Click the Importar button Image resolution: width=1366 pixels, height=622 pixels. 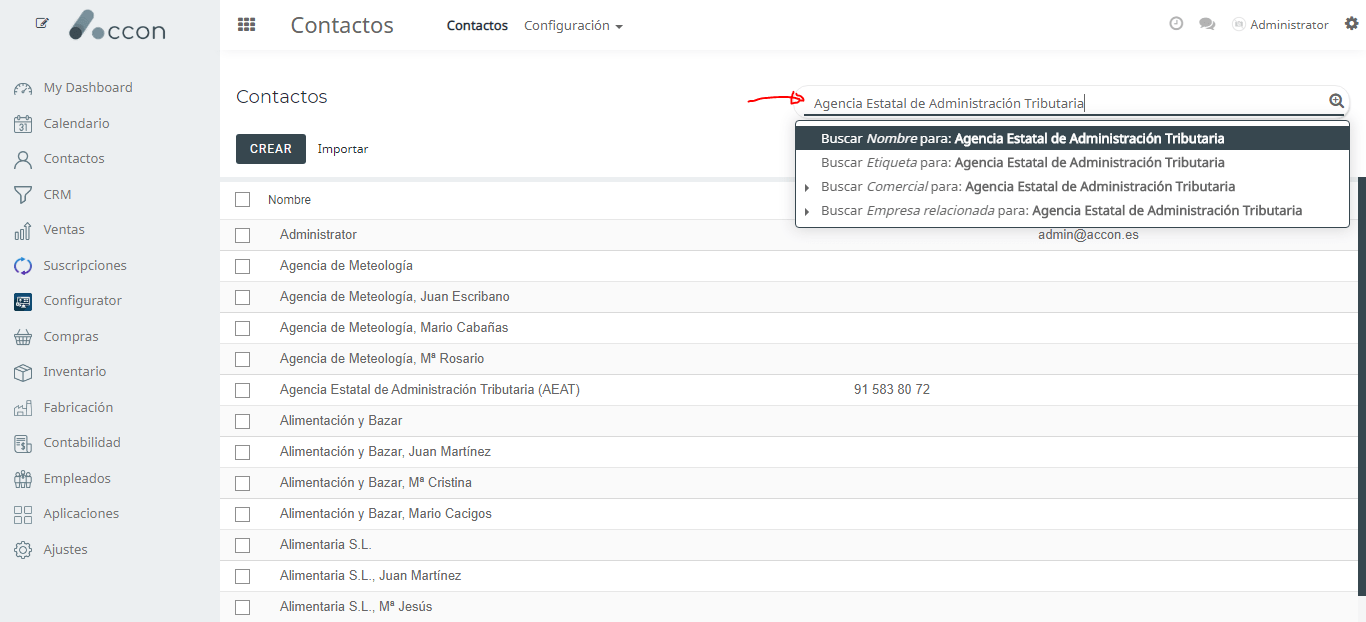coord(343,149)
